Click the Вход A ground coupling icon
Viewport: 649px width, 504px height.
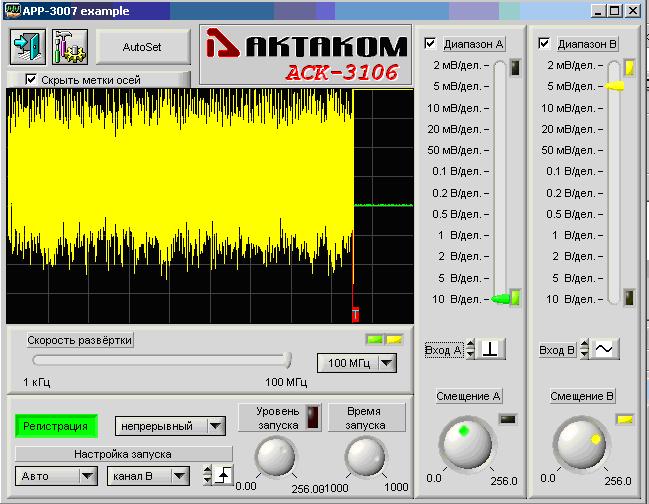(491, 349)
